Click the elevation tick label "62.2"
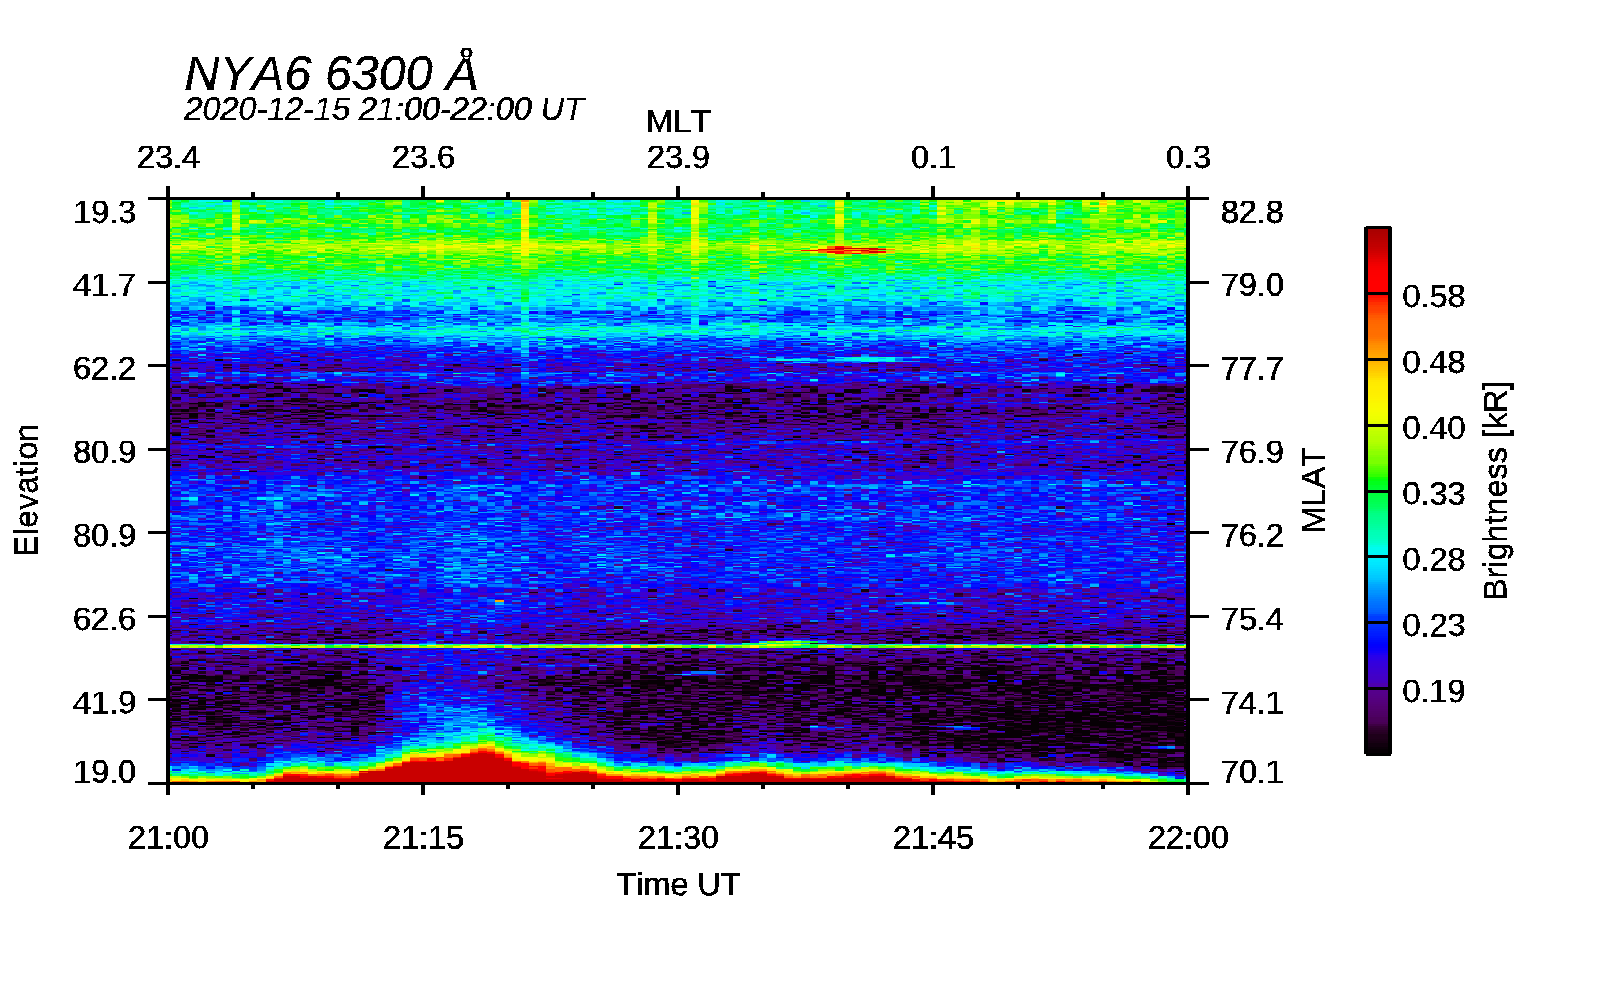The width and height of the screenshot is (1600, 1000). click(x=104, y=368)
